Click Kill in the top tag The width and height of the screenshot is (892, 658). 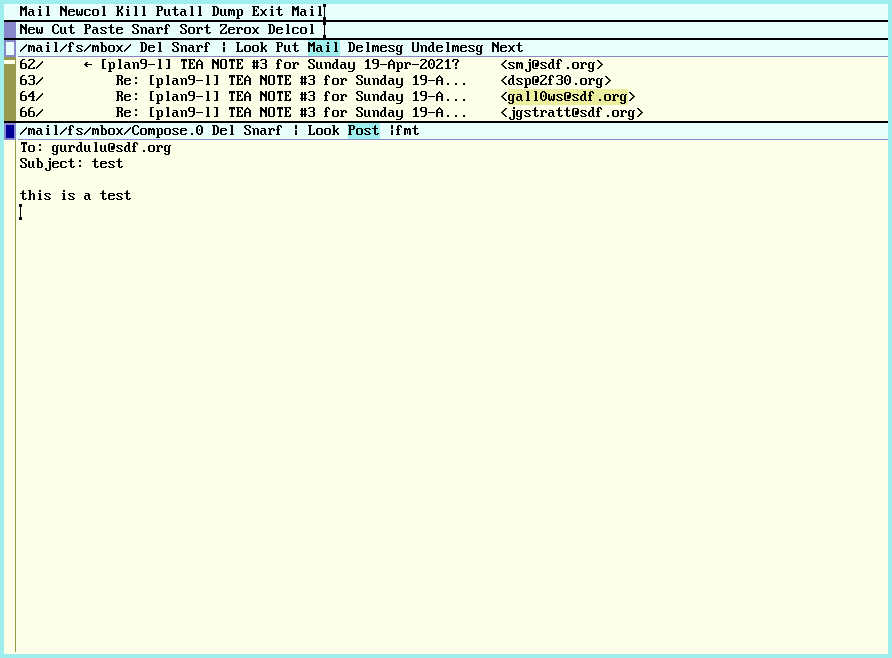(131, 11)
